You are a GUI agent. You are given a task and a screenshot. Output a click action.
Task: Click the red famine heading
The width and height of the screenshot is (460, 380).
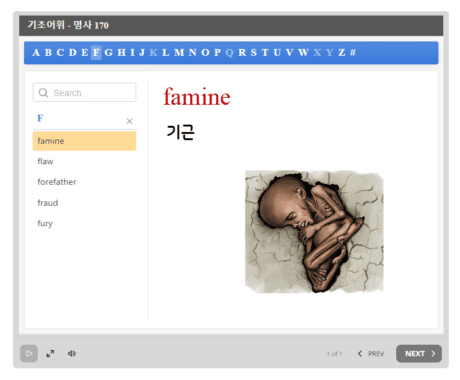coord(197,97)
